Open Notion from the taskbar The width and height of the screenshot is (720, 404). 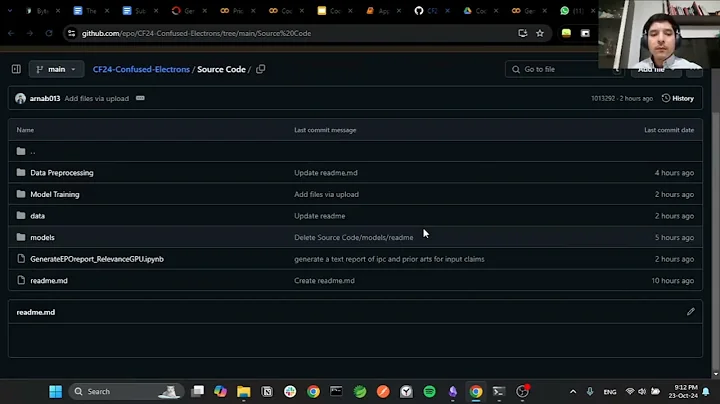coord(267,392)
